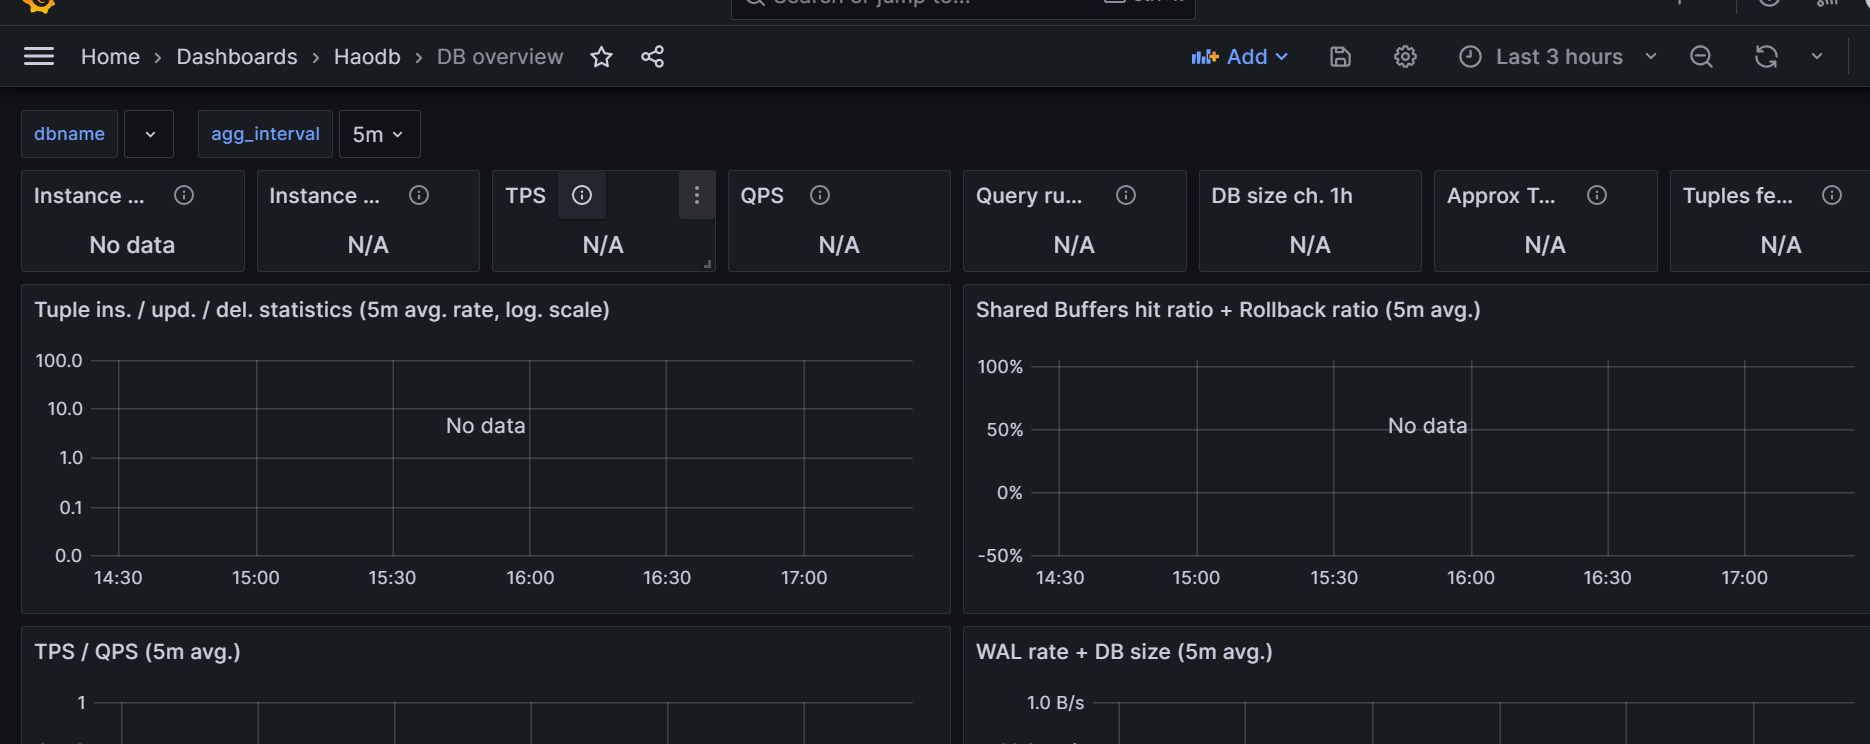Click the dbname variable label
The height and width of the screenshot is (744, 1870).
click(69, 134)
